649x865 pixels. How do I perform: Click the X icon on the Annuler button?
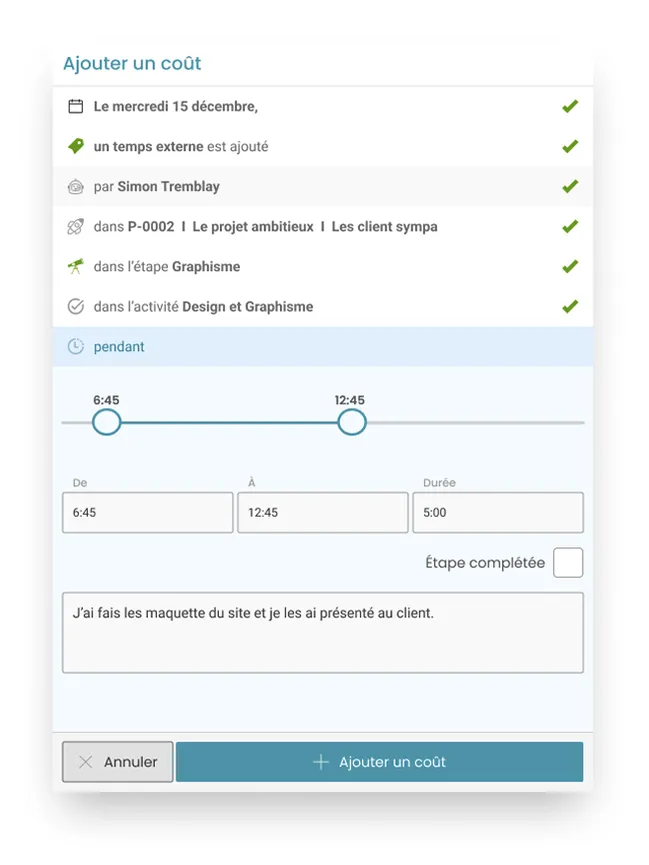(86, 761)
